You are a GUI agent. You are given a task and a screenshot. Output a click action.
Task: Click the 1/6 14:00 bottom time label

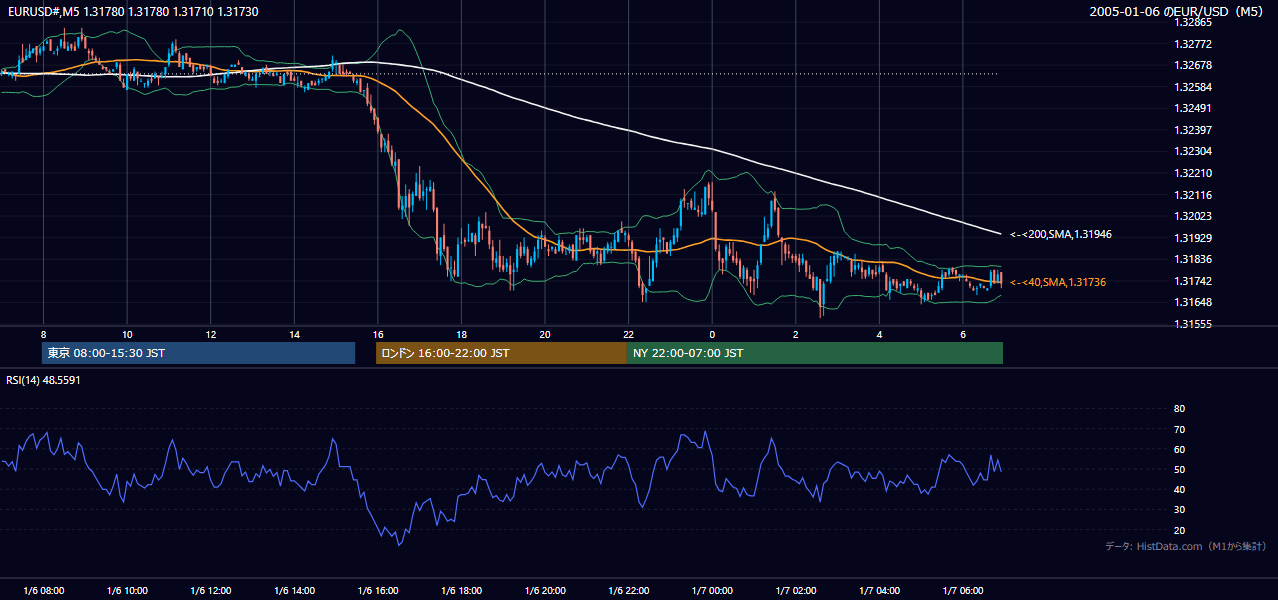tap(294, 591)
